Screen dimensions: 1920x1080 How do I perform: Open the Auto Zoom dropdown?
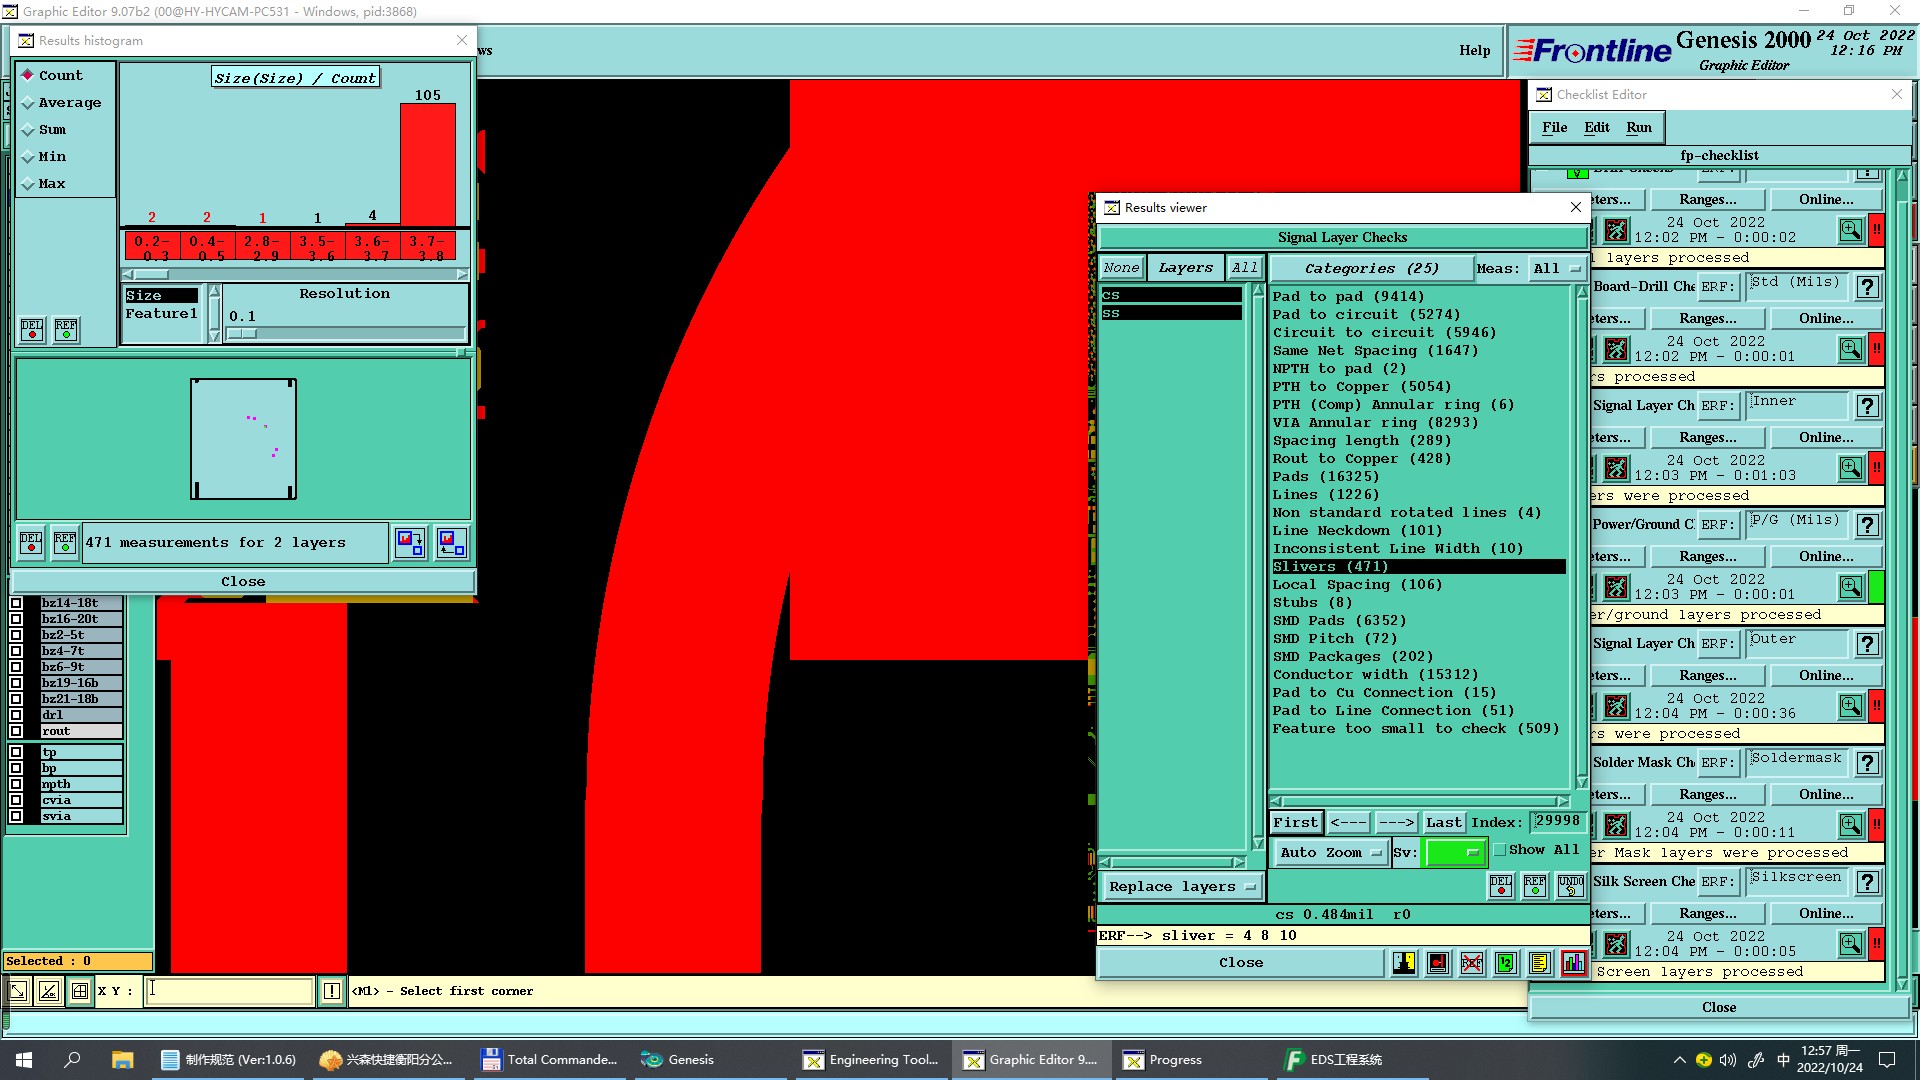pos(1331,853)
